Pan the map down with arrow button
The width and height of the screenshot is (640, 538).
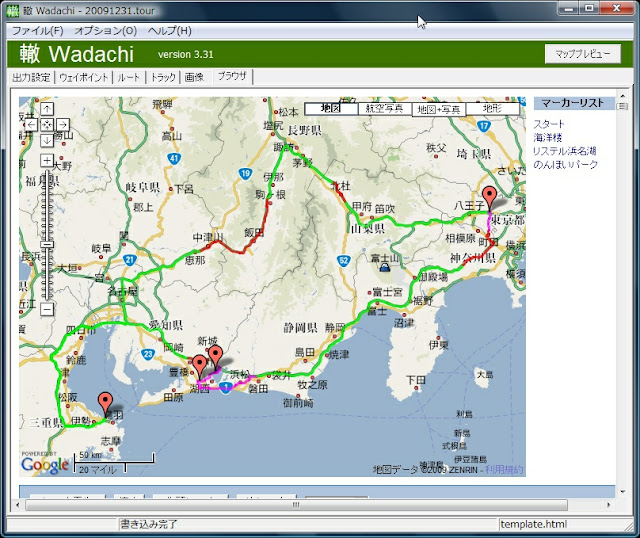47,140
